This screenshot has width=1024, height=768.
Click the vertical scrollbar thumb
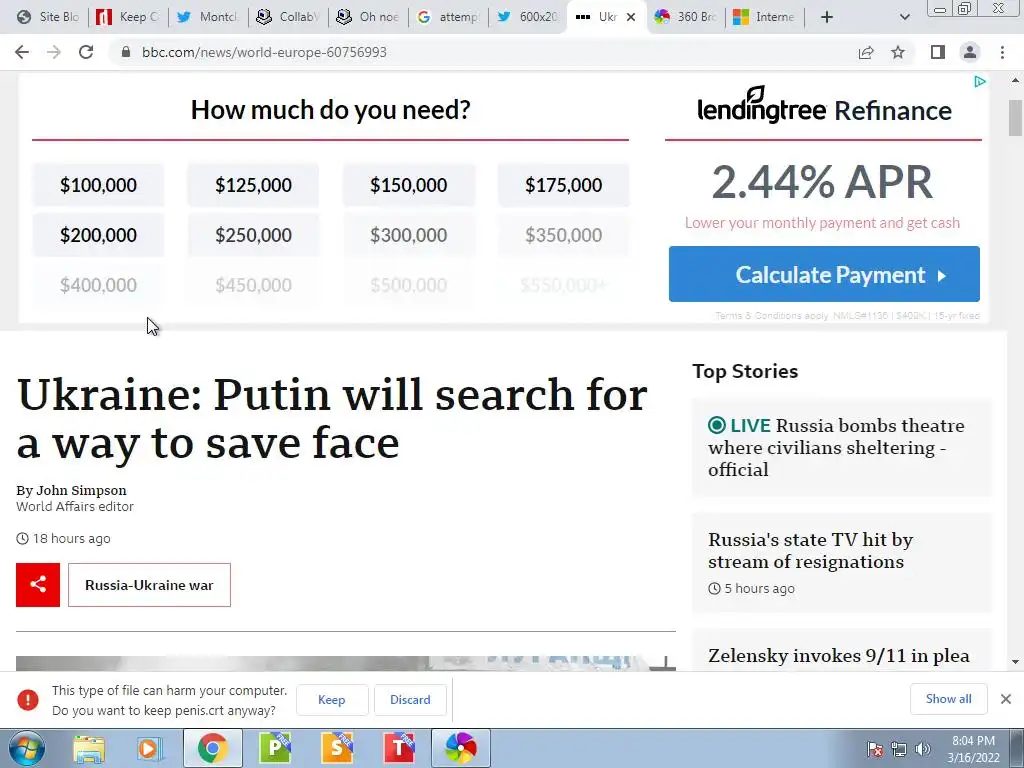click(x=1015, y=118)
